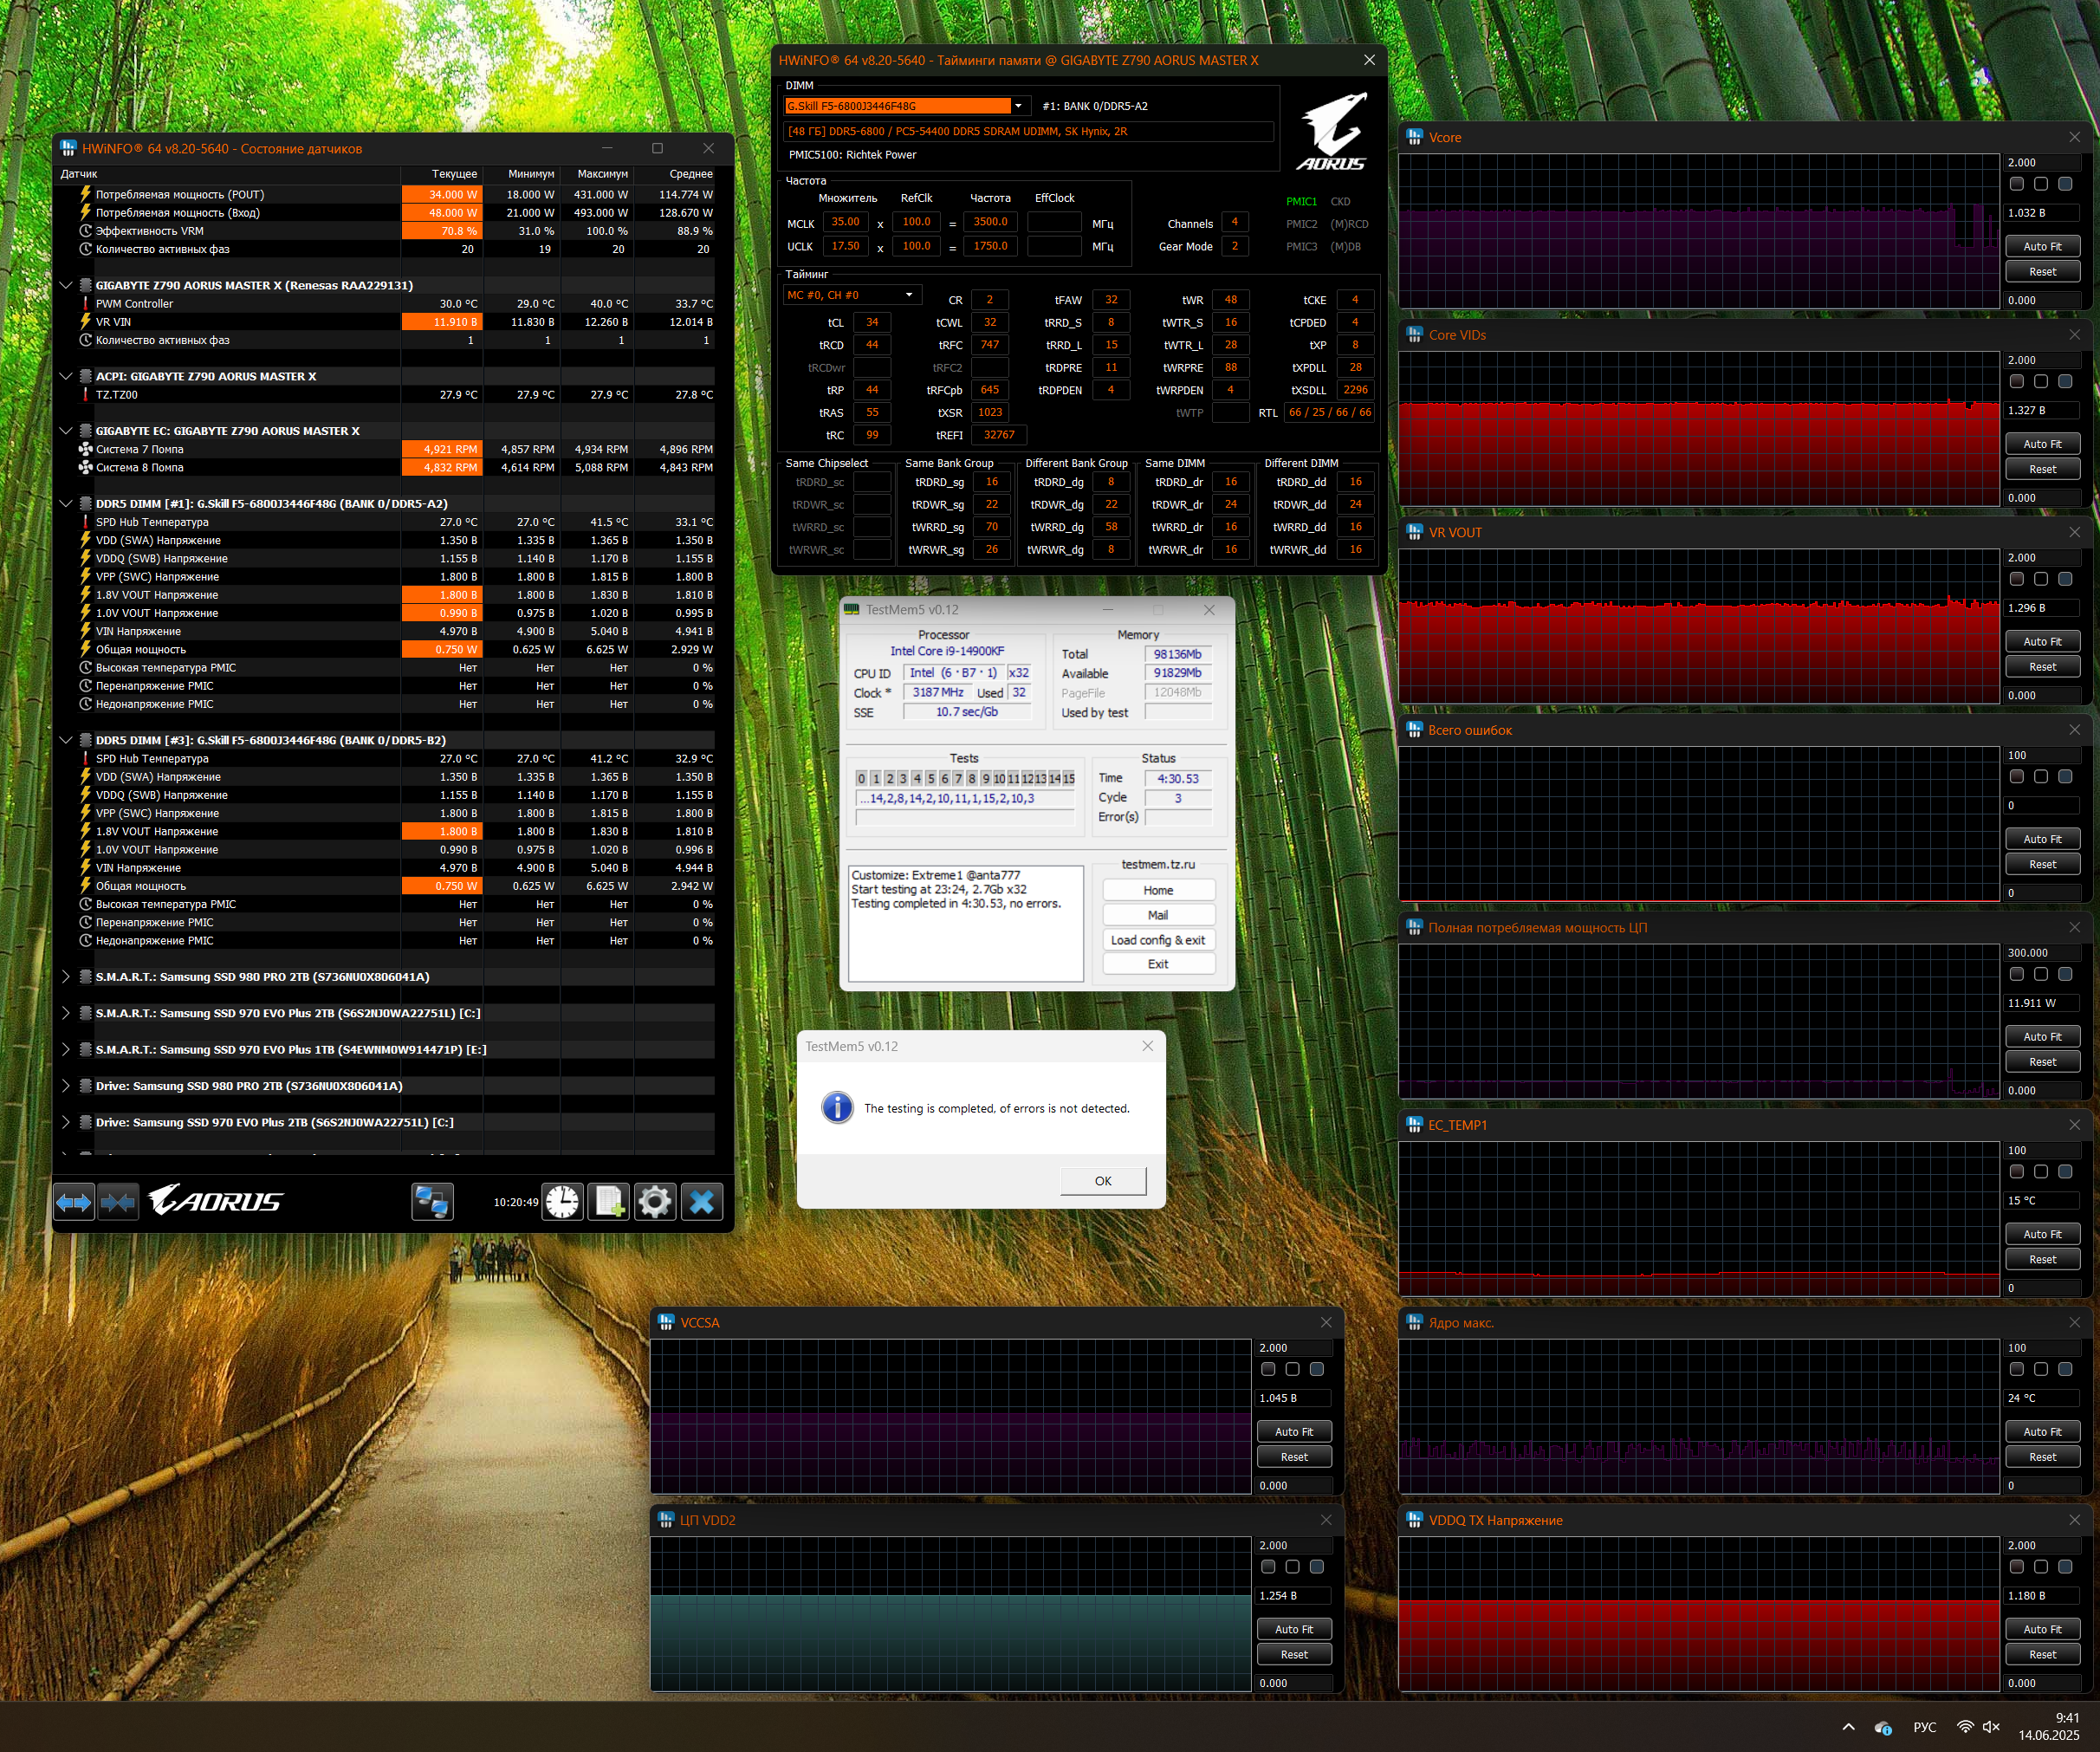Viewport: 2100px width, 1752px height.
Task: Click the expand columns arrows icon in HWiNFO
Action: pyautogui.click(x=74, y=1202)
